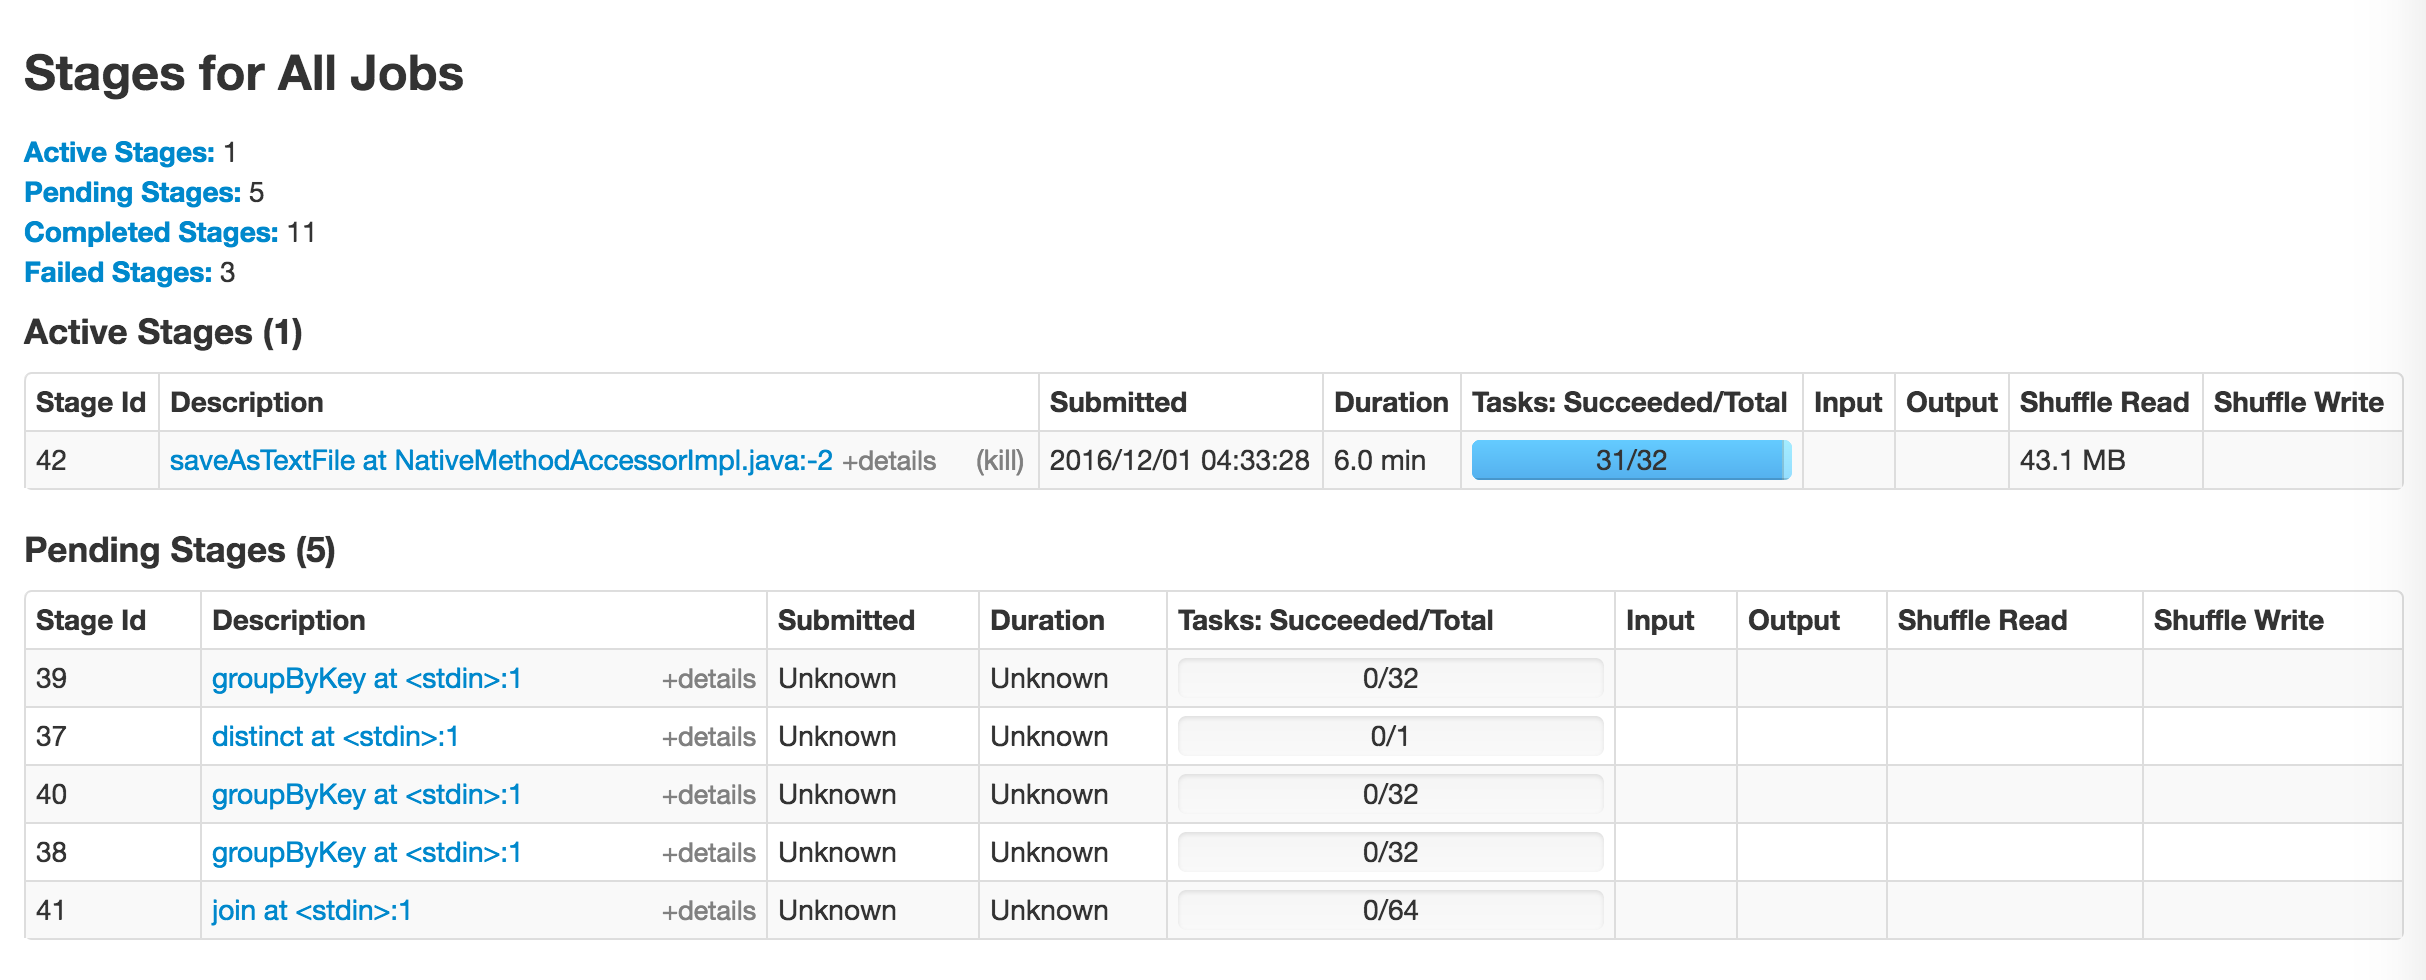Click the 0/64 progress bar for stage 41
The height and width of the screenshot is (980, 2426).
pyautogui.click(x=1390, y=910)
